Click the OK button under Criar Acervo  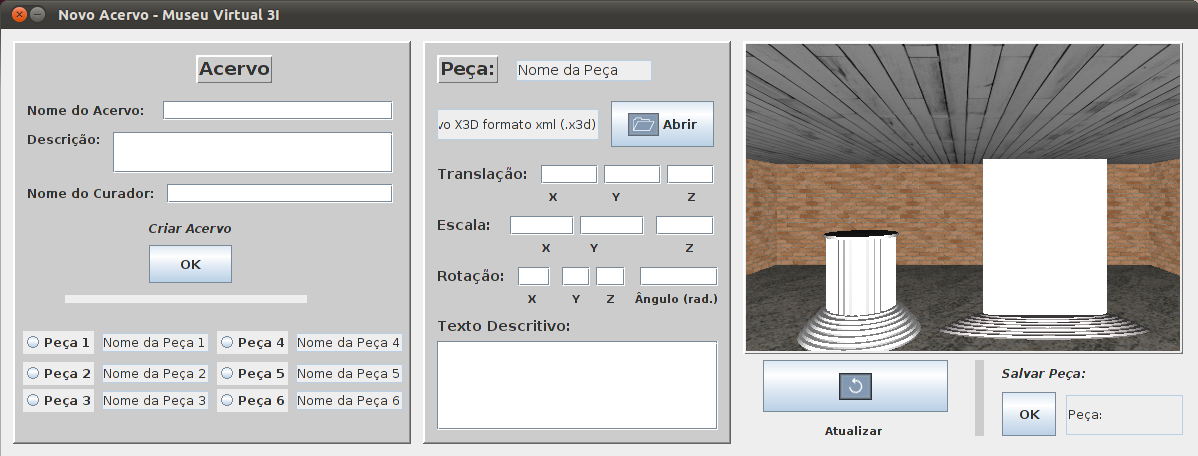(x=190, y=264)
